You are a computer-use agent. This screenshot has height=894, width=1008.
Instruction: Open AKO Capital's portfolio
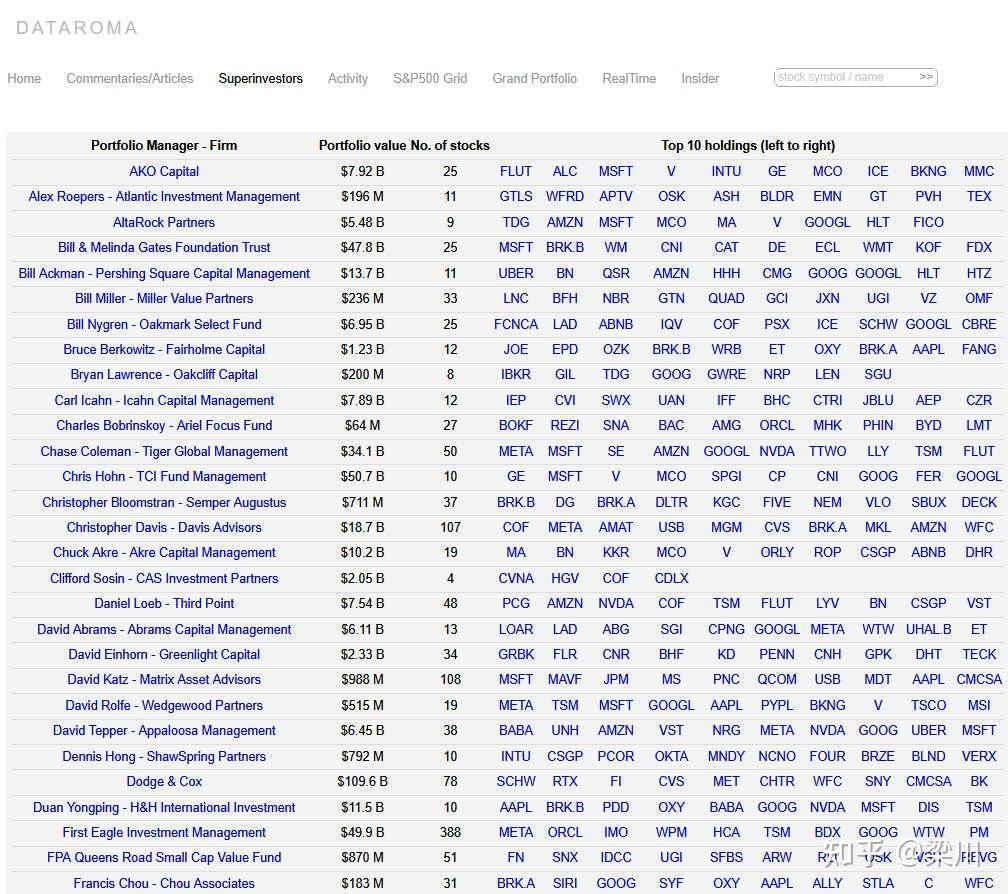[x=164, y=171]
